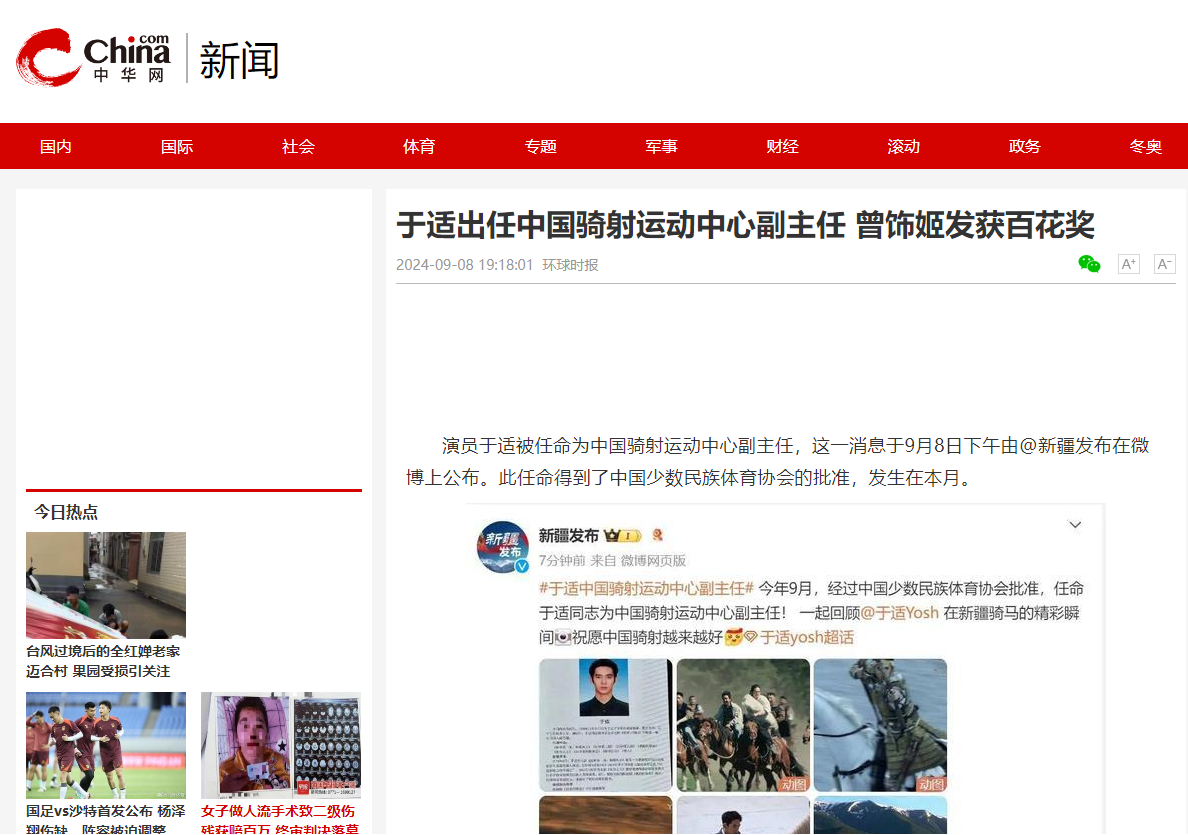Click the medal icon next to 新疆发布

tap(658, 536)
